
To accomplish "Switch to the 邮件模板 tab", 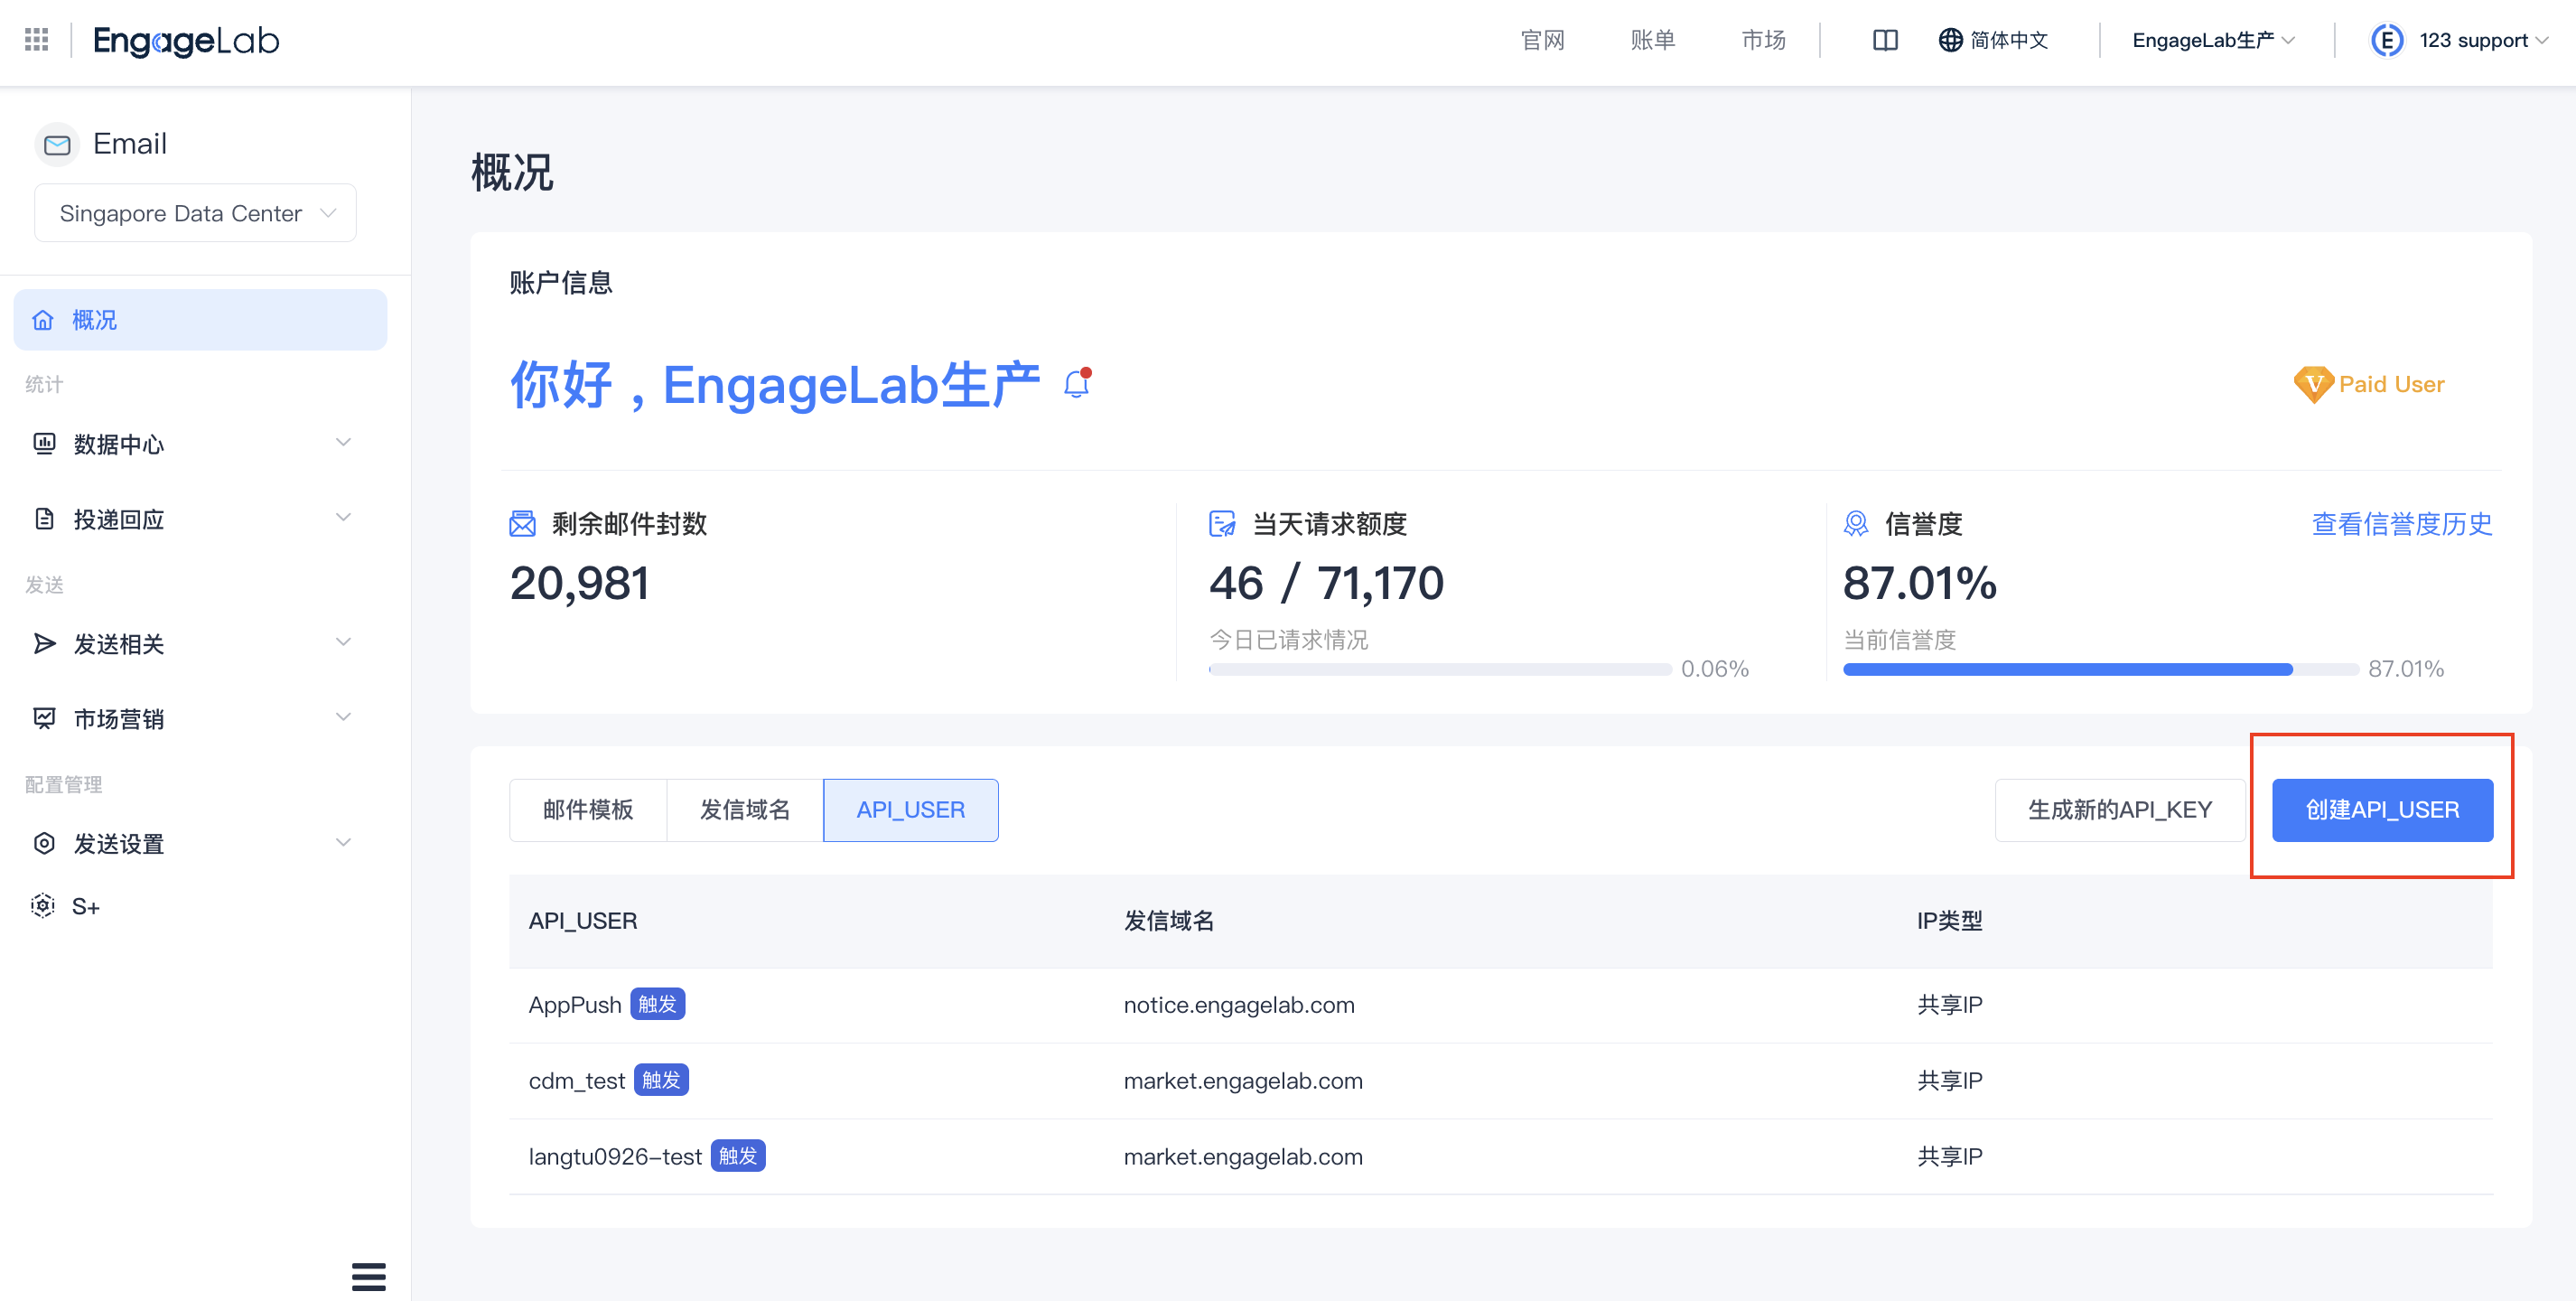I will click(587, 810).
